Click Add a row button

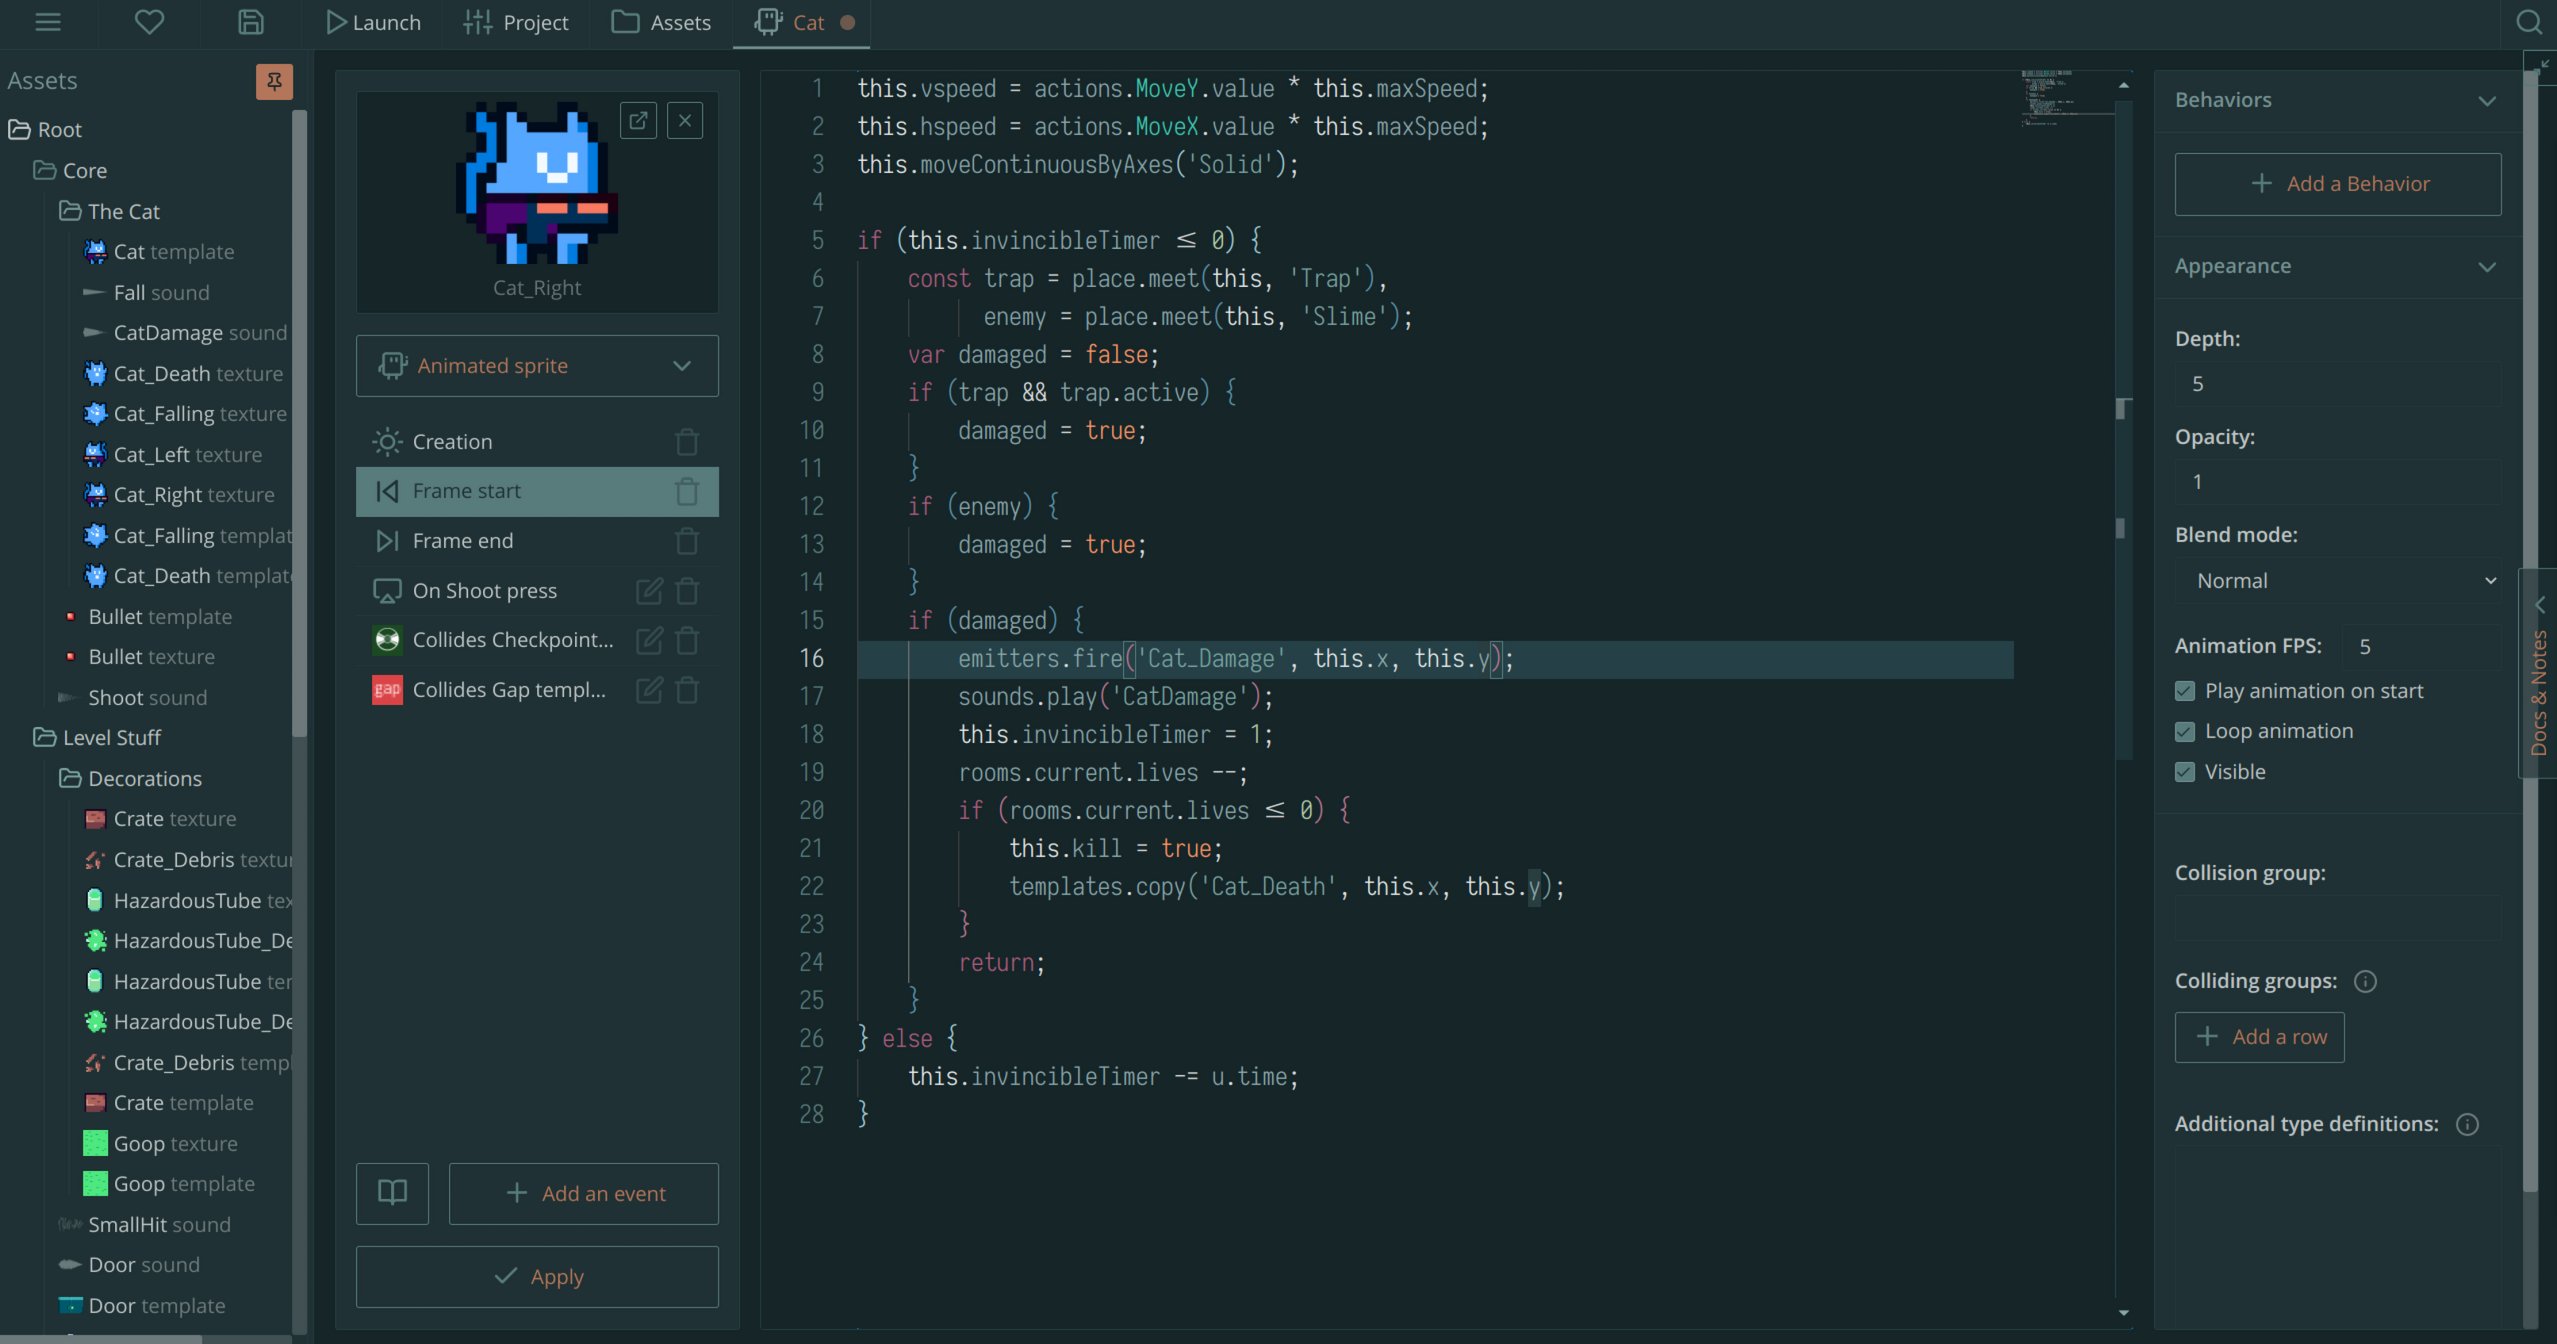pos(2259,1037)
